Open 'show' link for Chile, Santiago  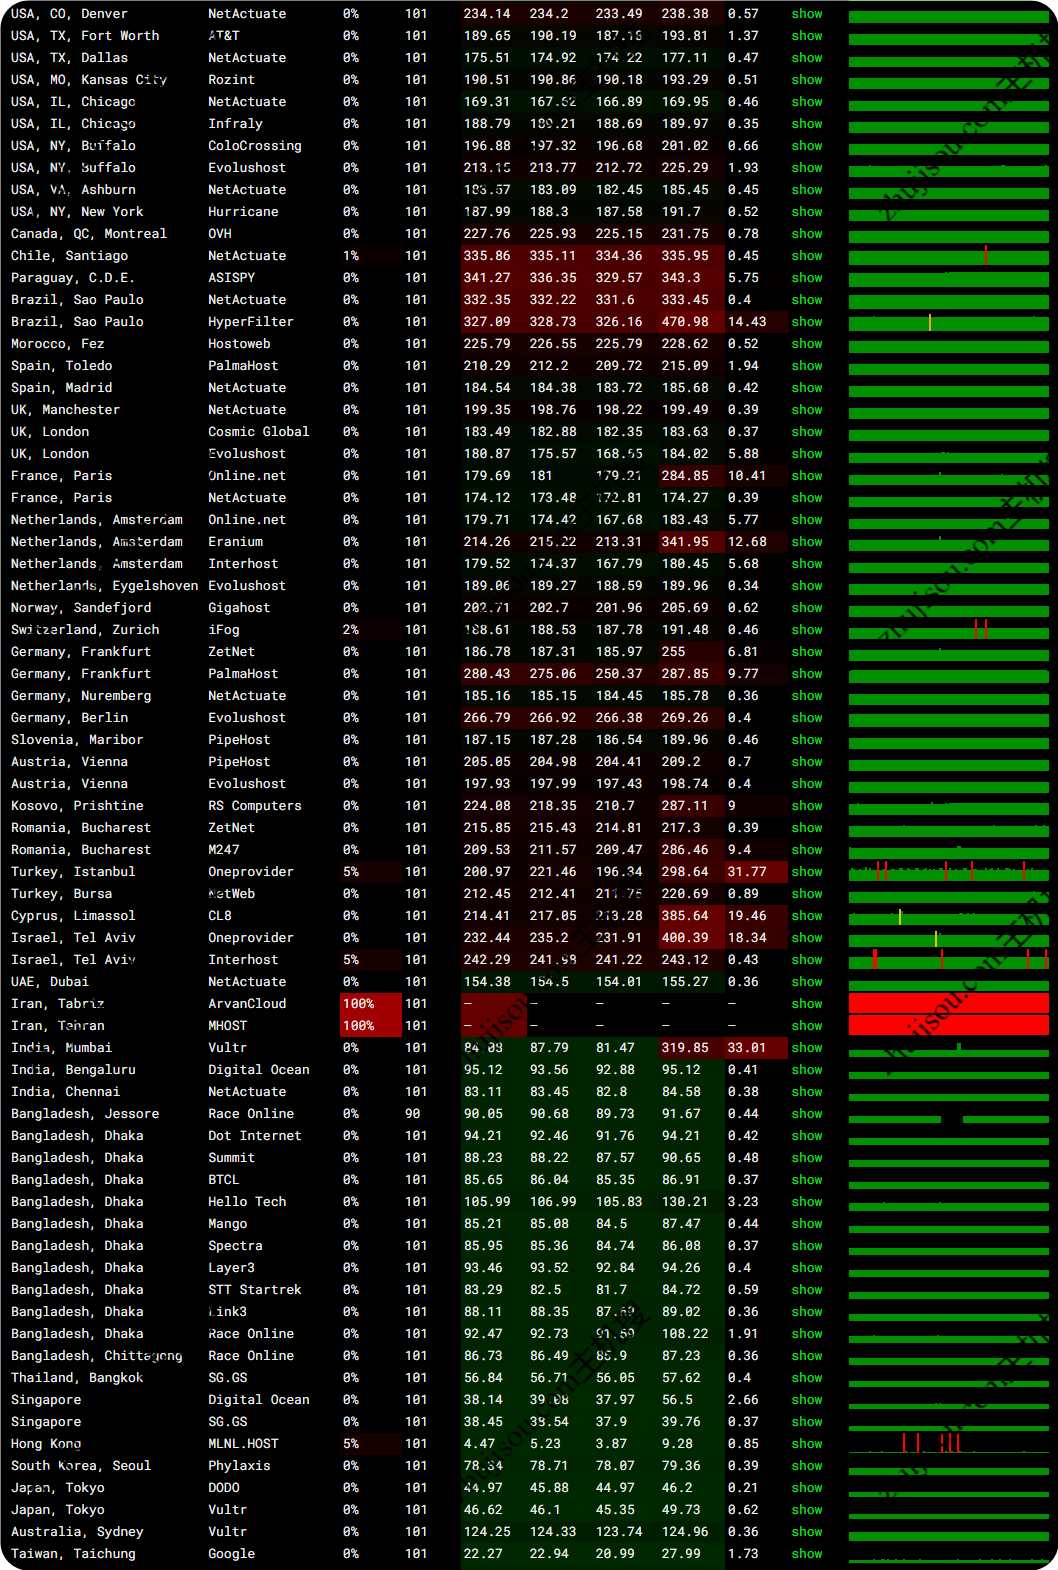coord(806,256)
